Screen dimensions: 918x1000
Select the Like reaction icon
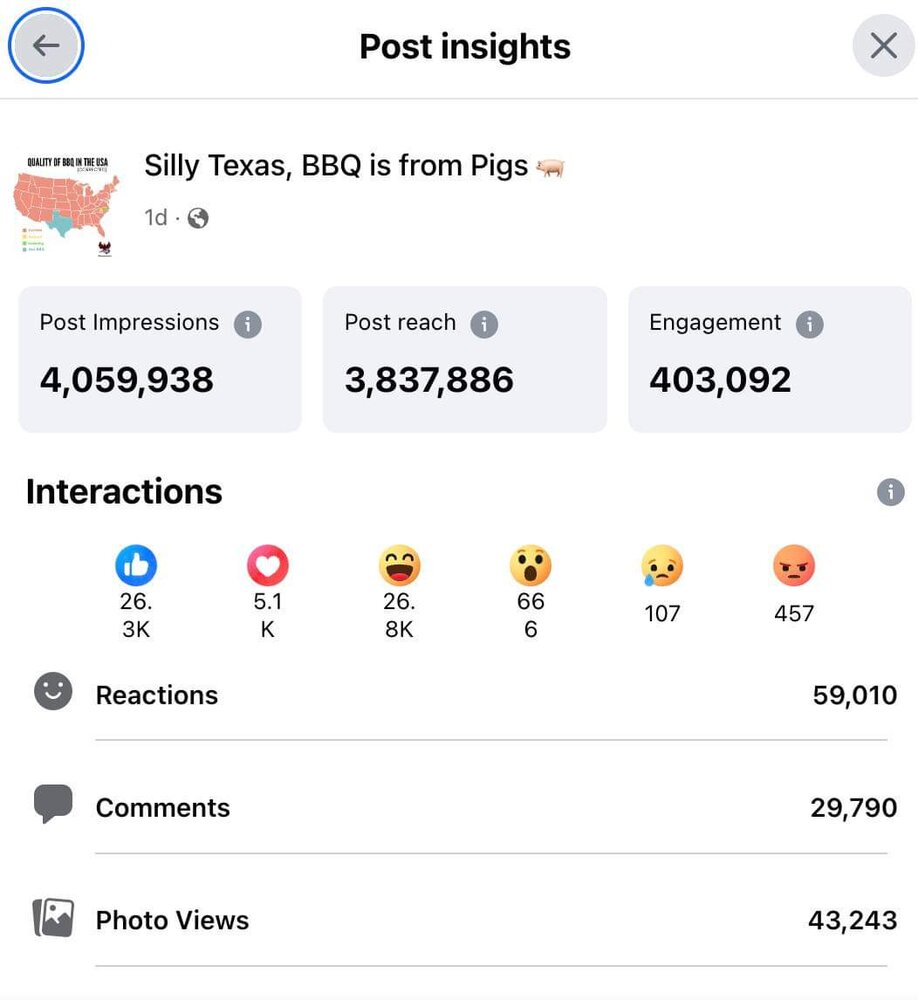pyautogui.click(x=136, y=567)
